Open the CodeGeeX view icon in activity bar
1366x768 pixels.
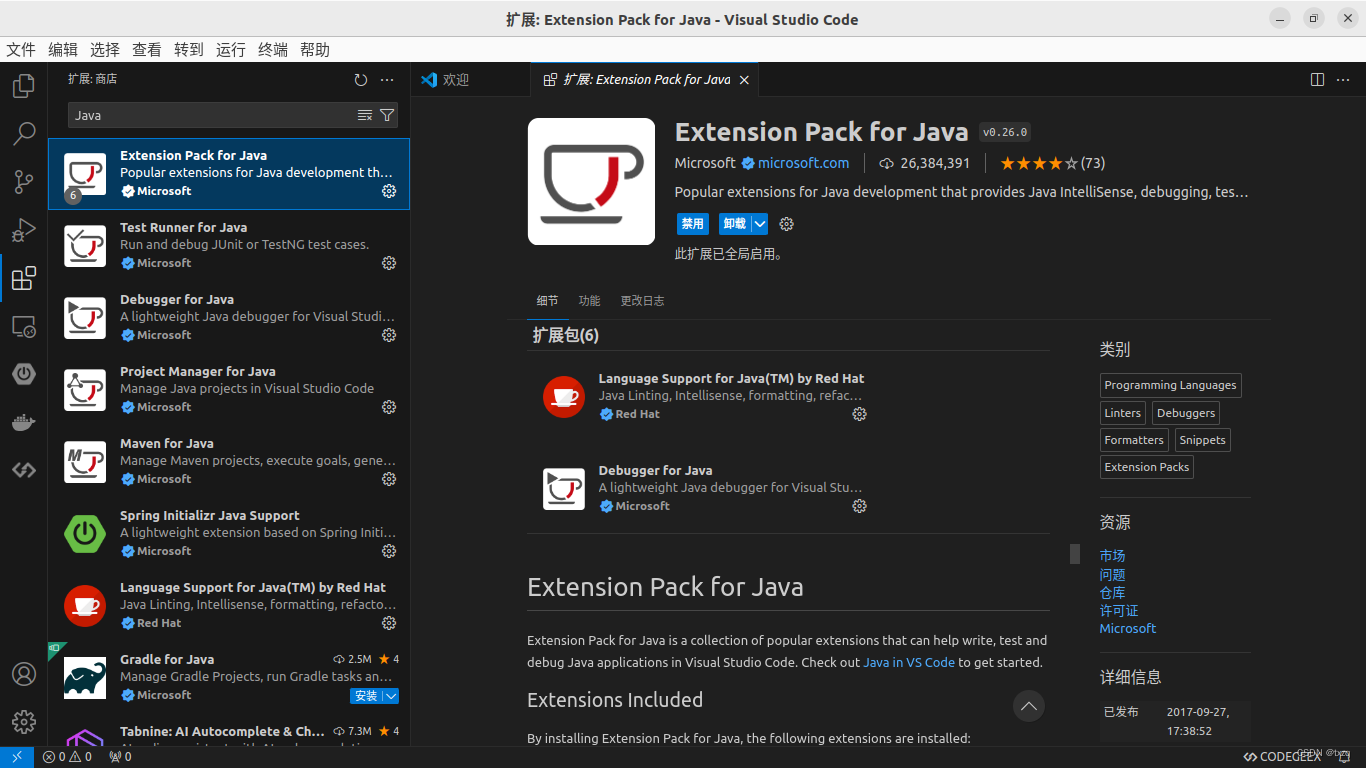[x=24, y=470]
